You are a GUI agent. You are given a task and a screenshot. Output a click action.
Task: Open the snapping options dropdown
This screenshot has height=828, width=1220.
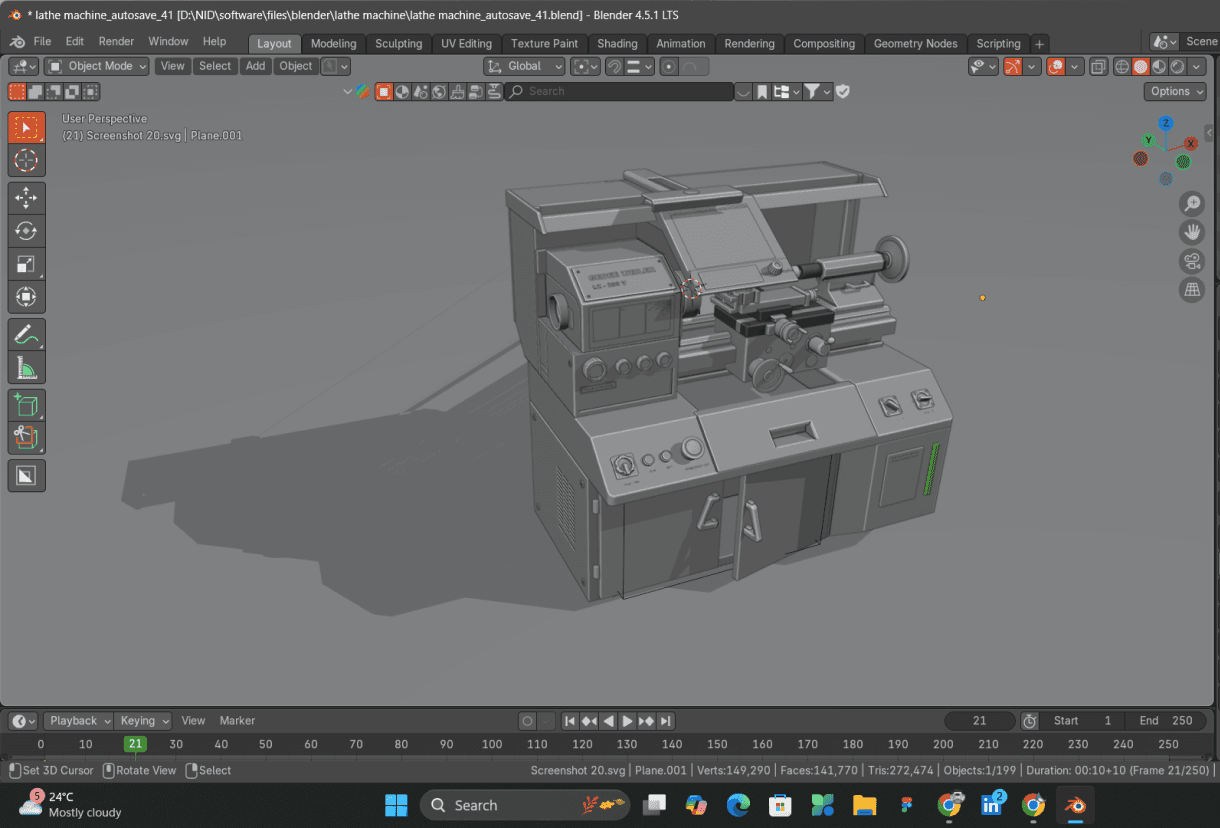coord(640,67)
